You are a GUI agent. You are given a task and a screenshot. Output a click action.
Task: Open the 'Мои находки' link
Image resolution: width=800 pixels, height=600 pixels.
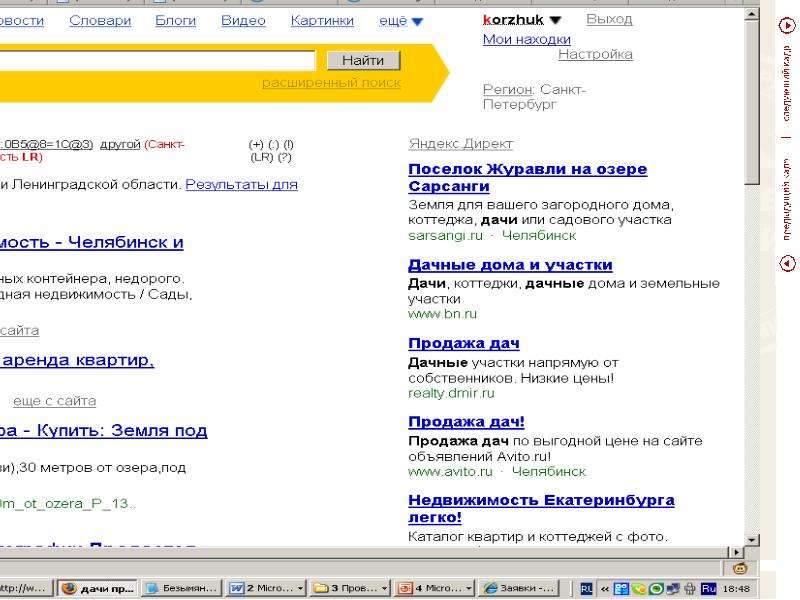[x=527, y=39]
